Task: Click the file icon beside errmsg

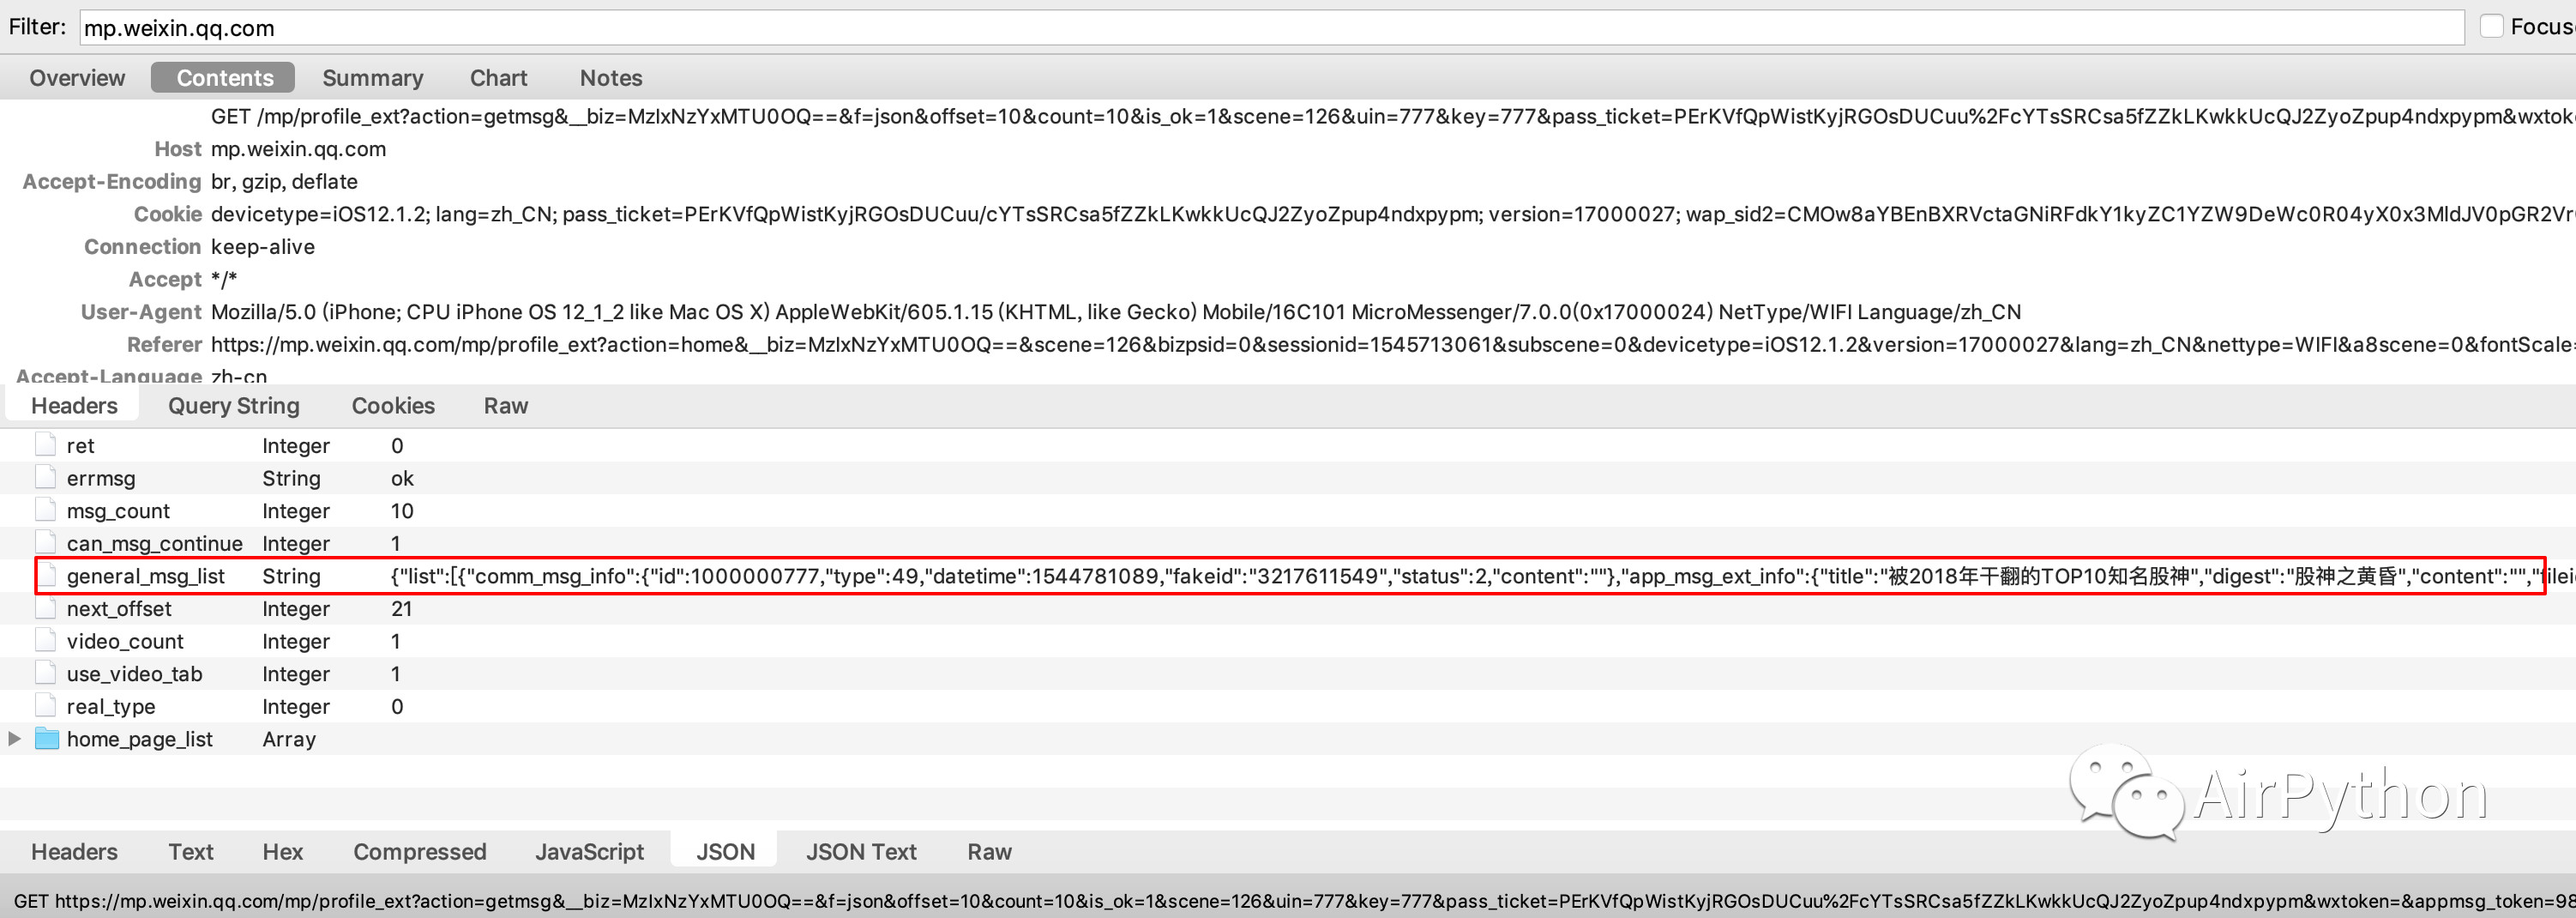Action: (46, 478)
